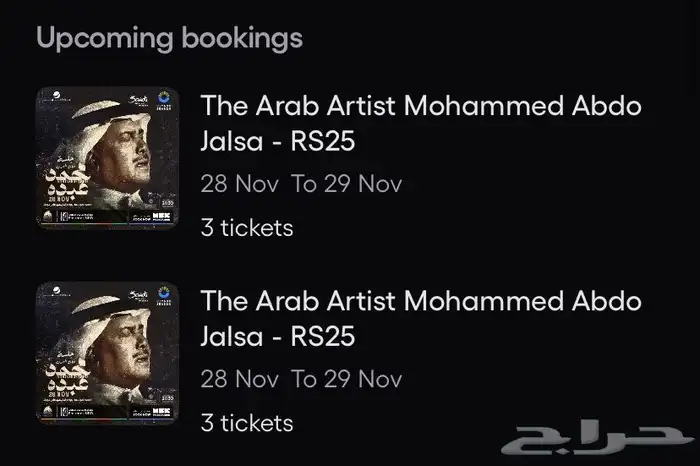Click "Jalsa - RS25" in the second booking
Screen dimensions: 700x466
[278, 337]
